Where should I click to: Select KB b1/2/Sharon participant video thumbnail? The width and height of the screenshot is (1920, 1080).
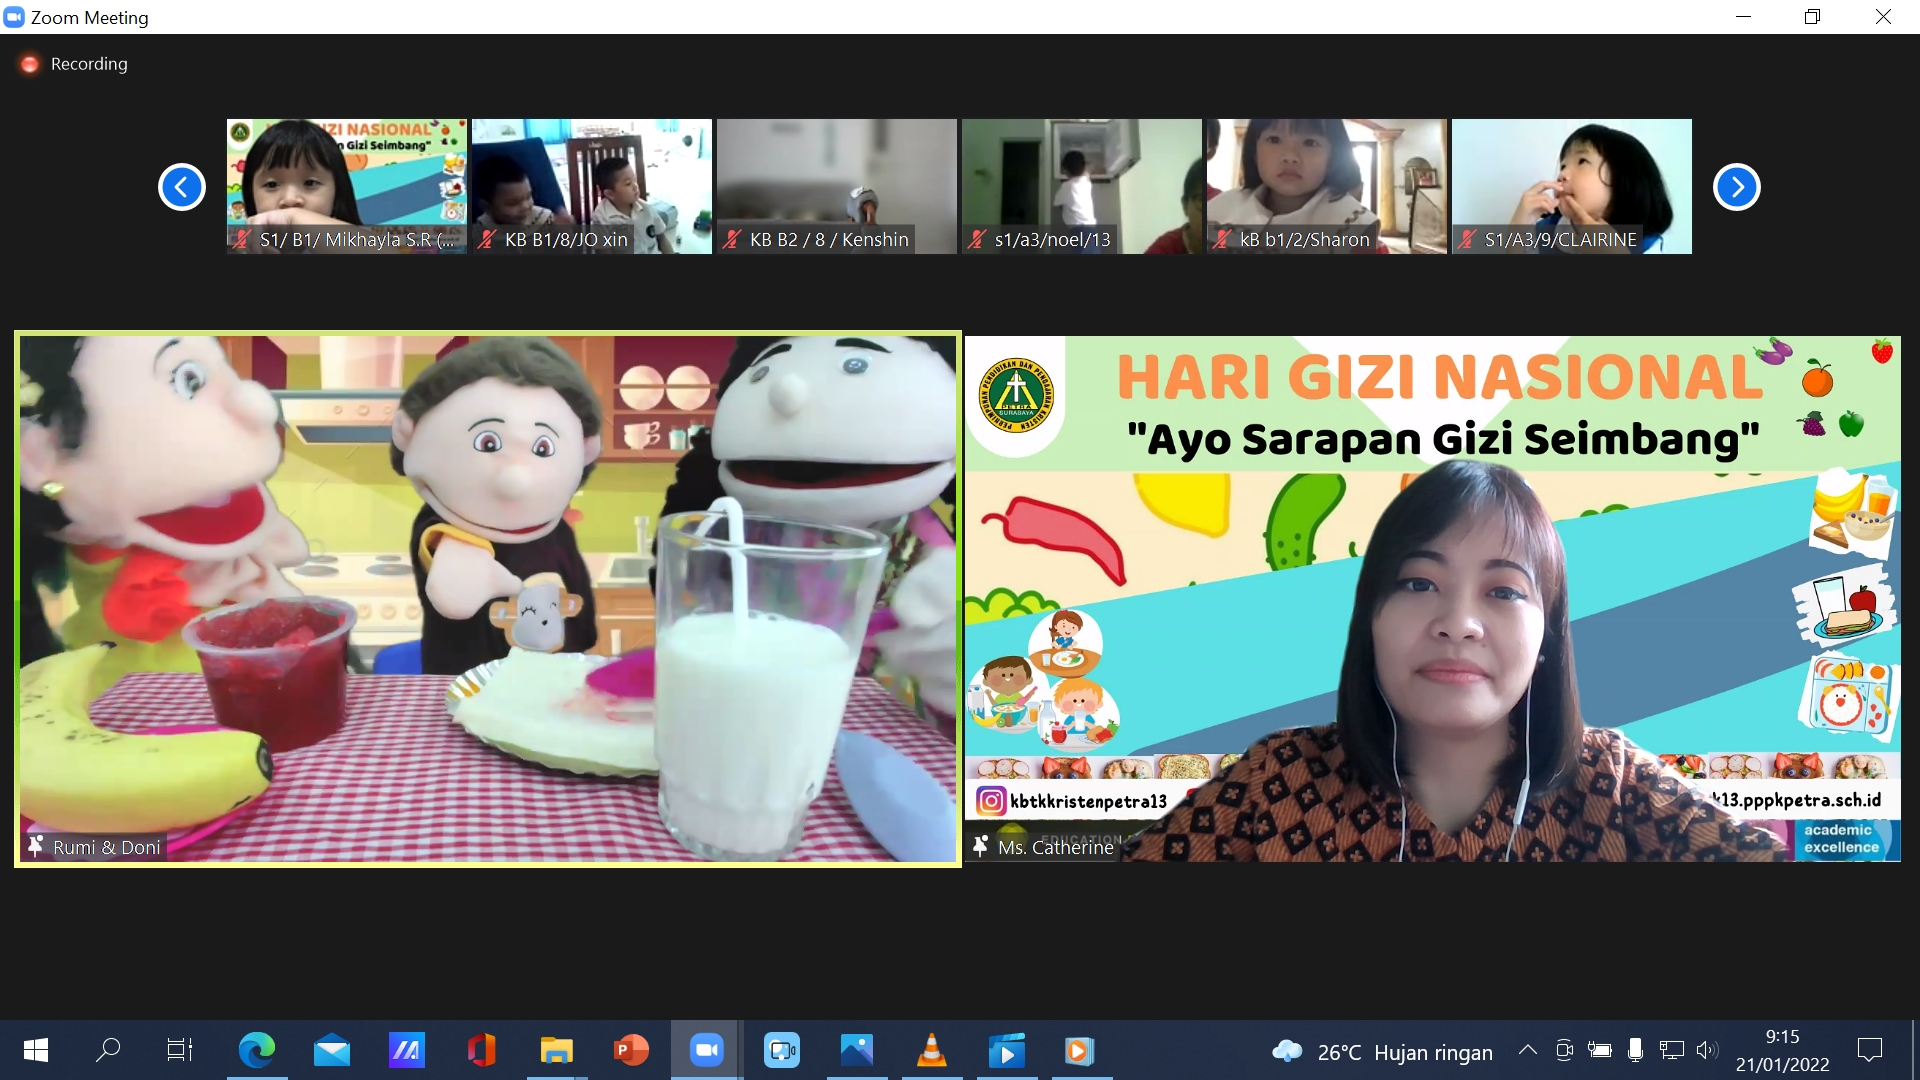coord(1326,185)
